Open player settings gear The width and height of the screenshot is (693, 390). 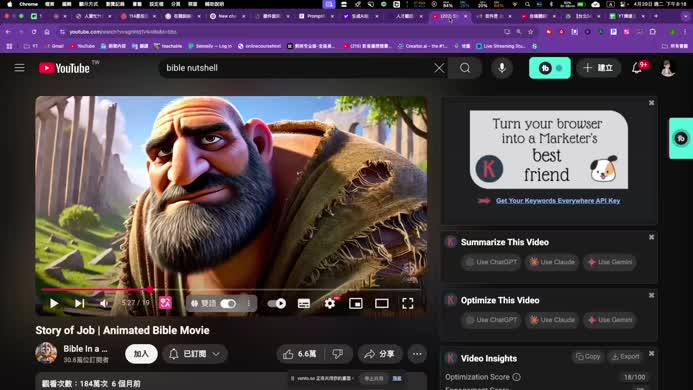point(330,303)
